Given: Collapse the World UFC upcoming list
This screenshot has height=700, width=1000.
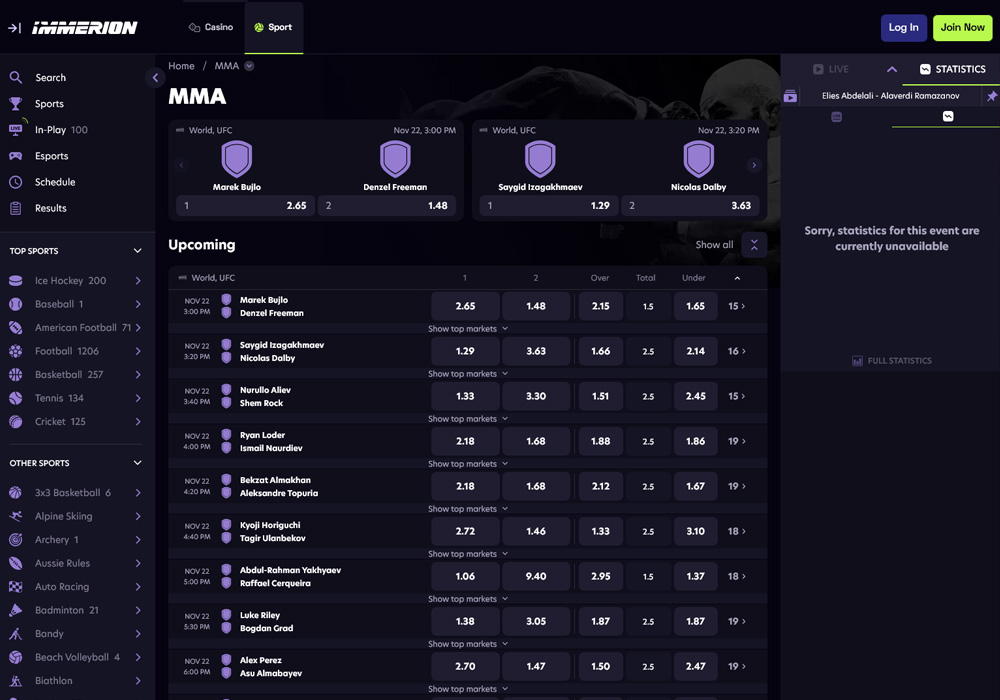Looking at the screenshot, I should tap(735, 277).
